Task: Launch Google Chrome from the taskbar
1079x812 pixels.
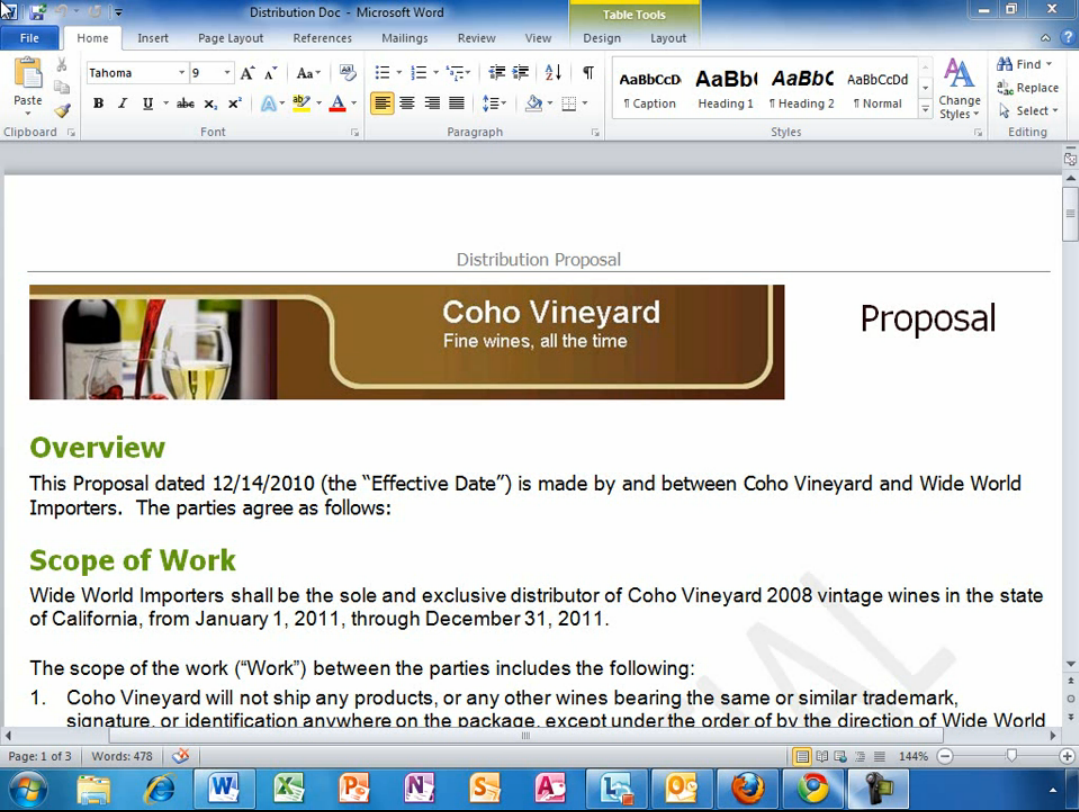Action: pyautogui.click(x=813, y=789)
